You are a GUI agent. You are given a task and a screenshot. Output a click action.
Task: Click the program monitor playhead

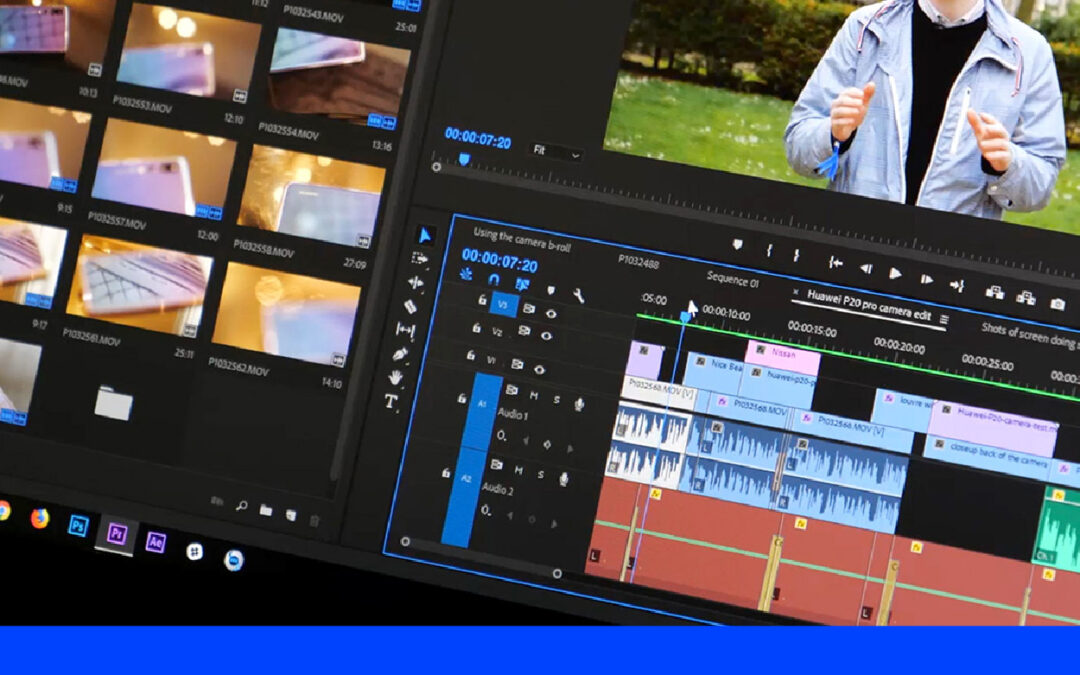pyautogui.click(x=464, y=160)
